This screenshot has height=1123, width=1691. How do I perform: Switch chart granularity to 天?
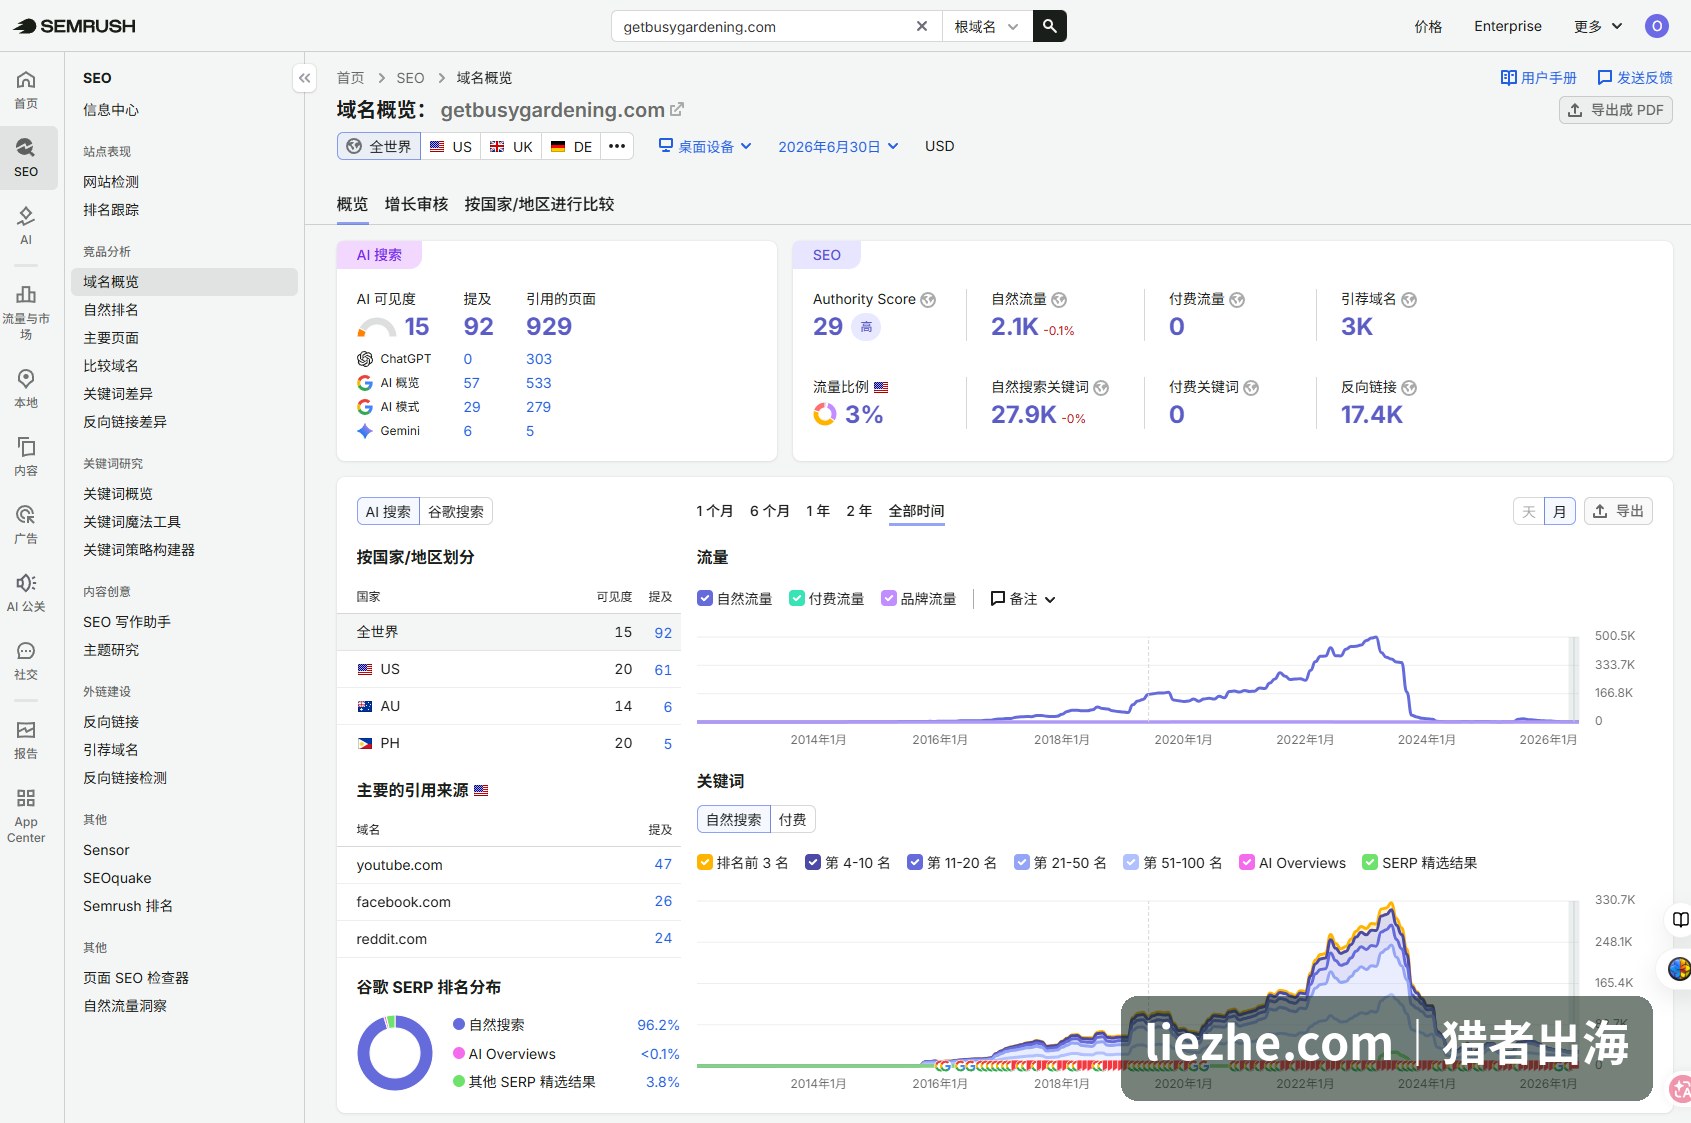click(1529, 511)
